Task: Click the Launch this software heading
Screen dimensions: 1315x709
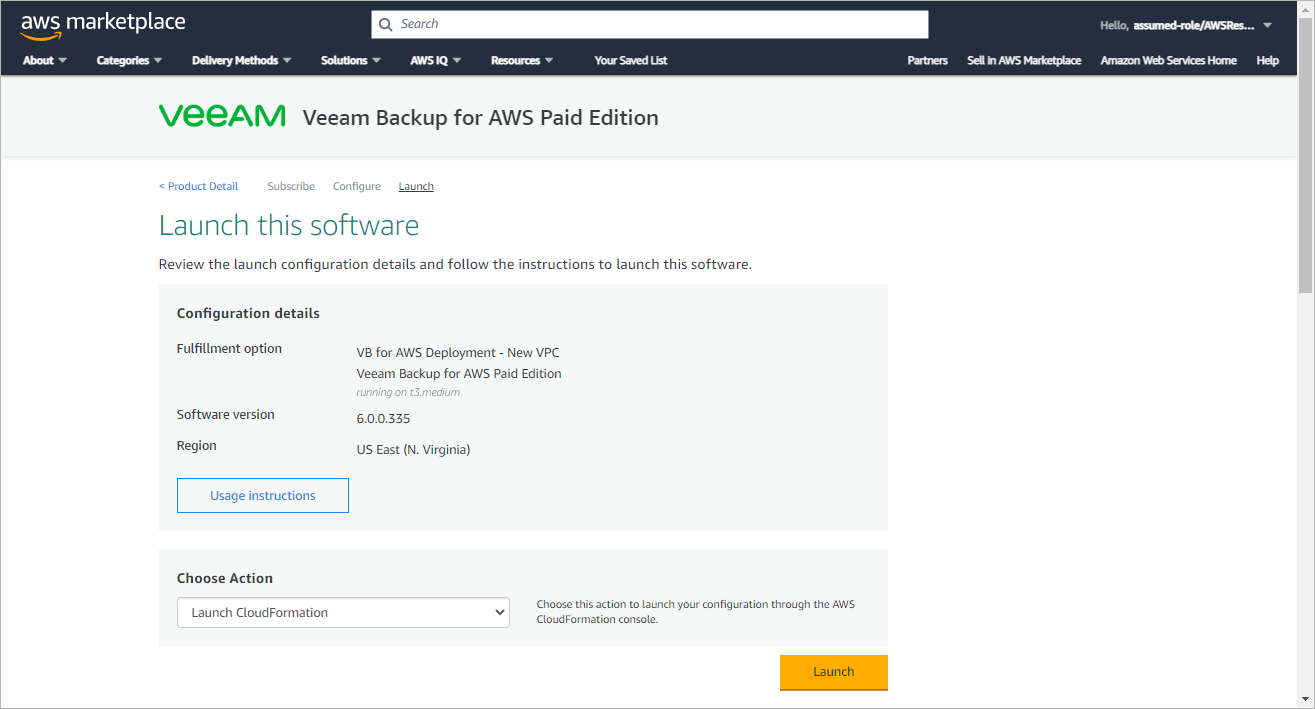Action: coord(289,225)
